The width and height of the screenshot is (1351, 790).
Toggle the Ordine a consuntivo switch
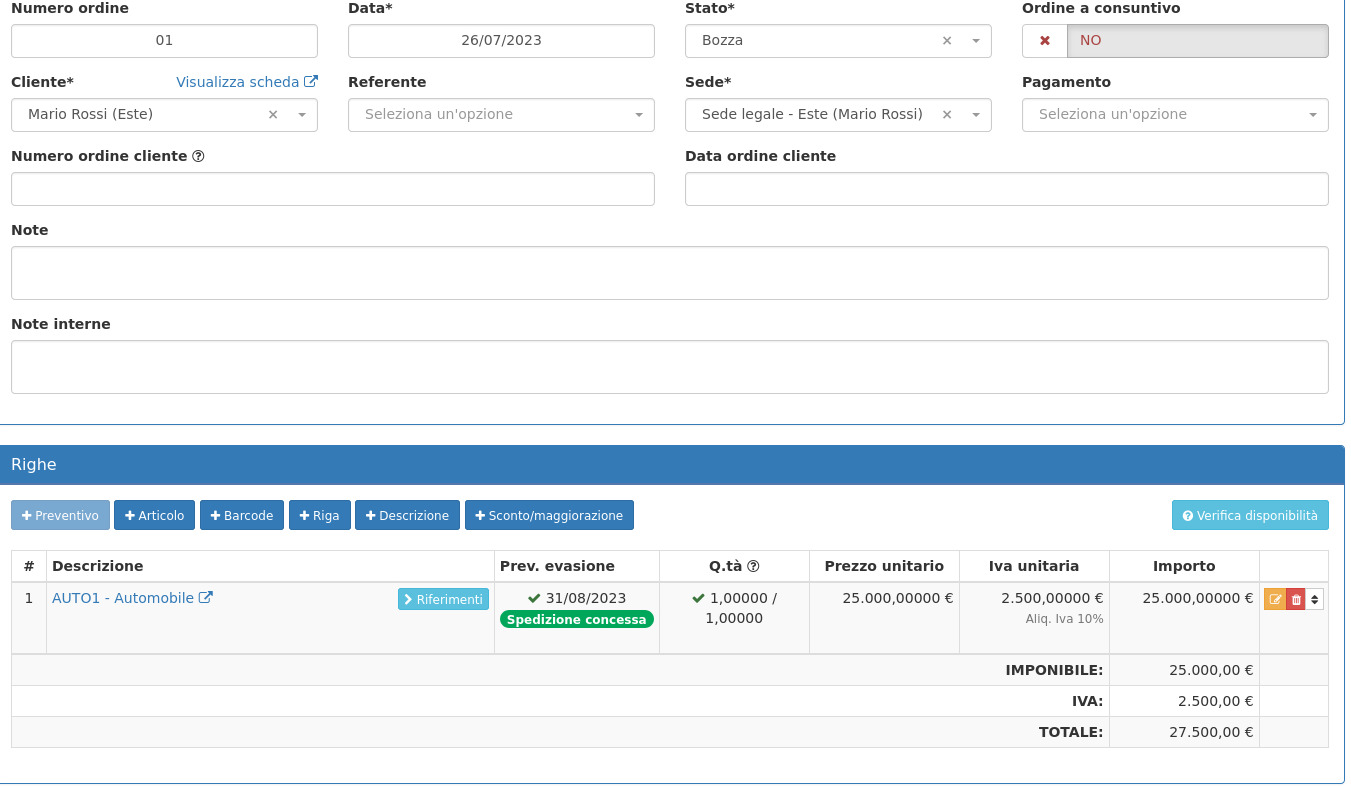click(x=1175, y=41)
